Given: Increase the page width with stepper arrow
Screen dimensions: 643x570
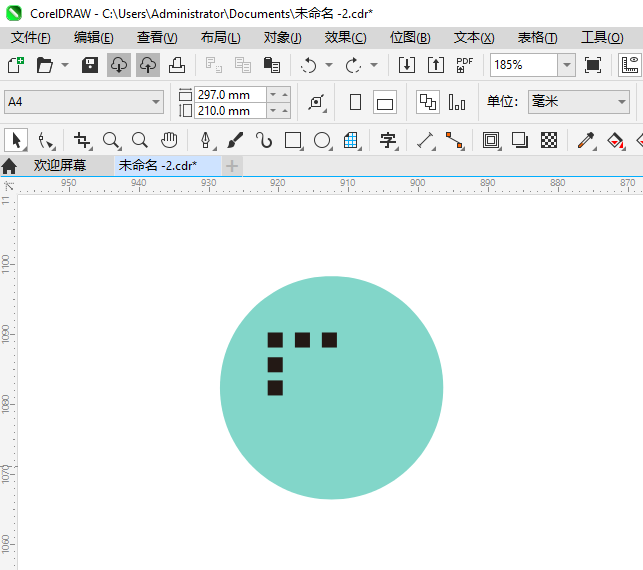Looking at the screenshot, I should coord(285,95).
